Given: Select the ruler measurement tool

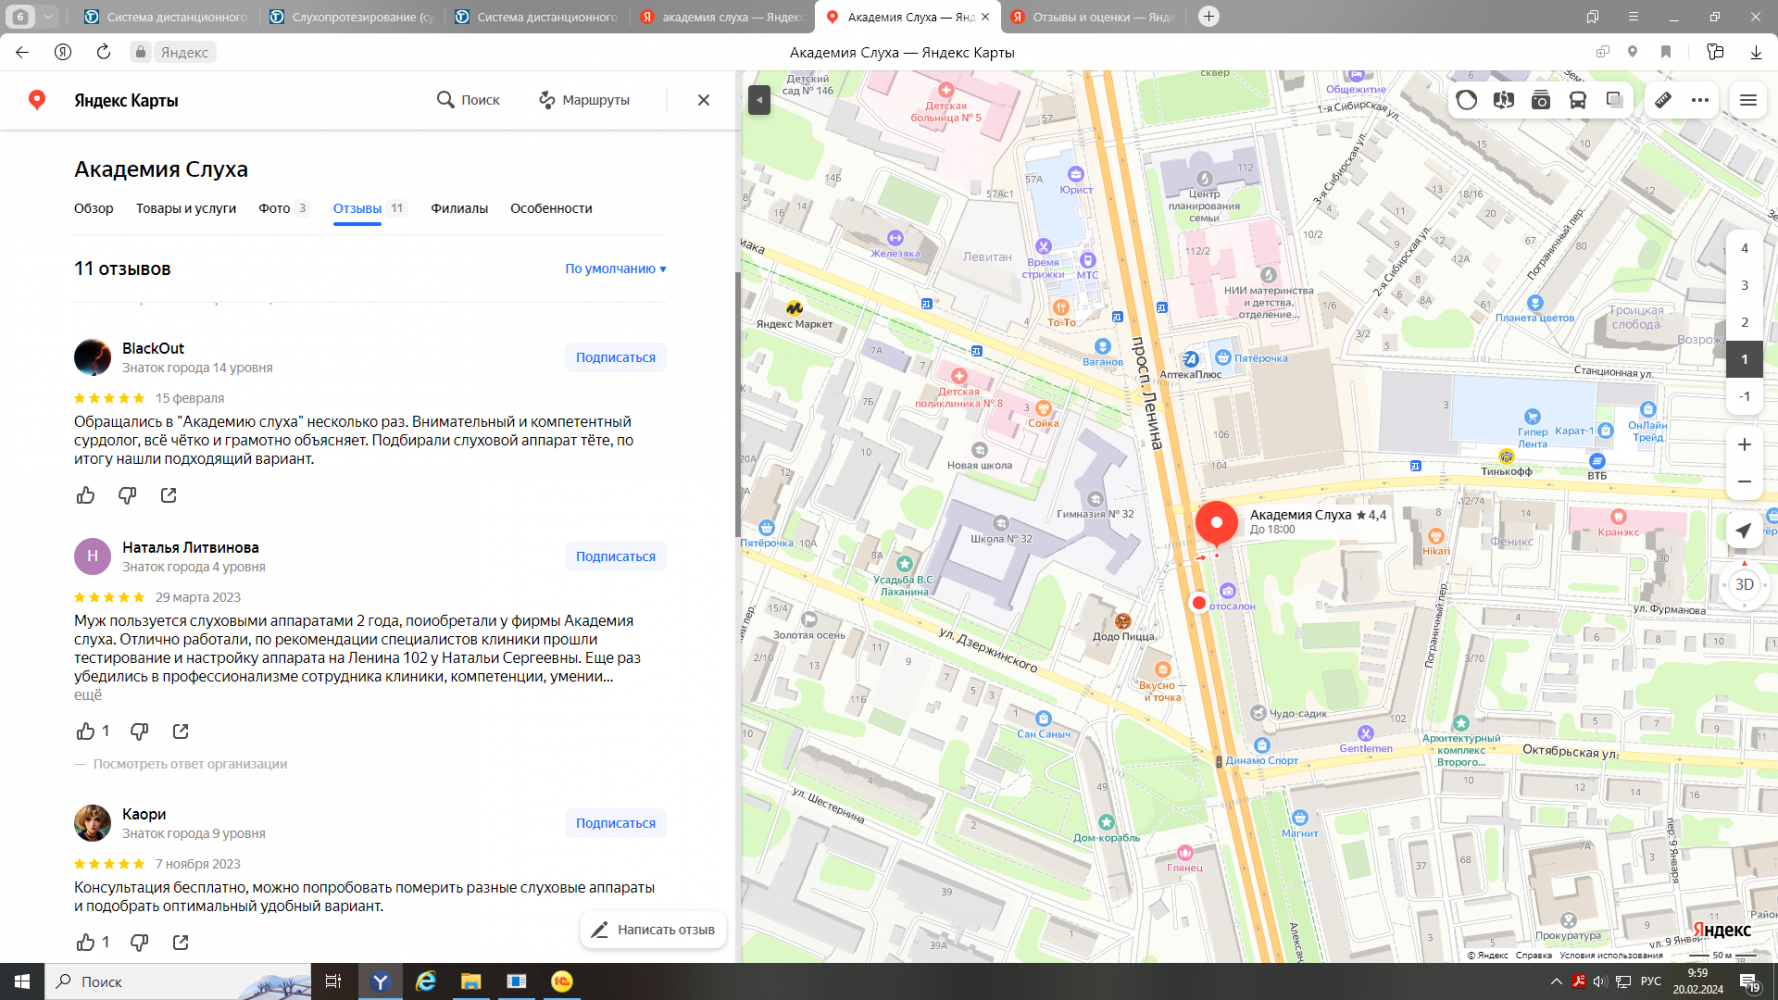Looking at the screenshot, I should (1662, 100).
